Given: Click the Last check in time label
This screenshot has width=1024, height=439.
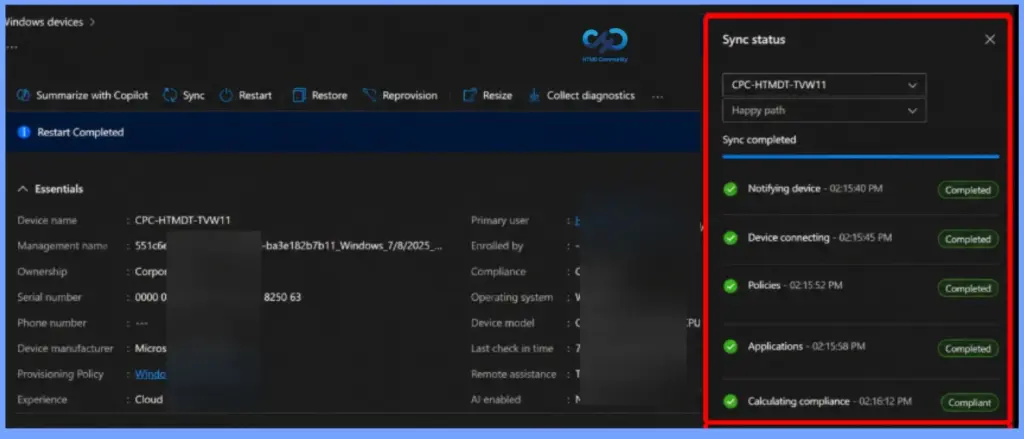Looking at the screenshot, I should (x=512, y=349).
